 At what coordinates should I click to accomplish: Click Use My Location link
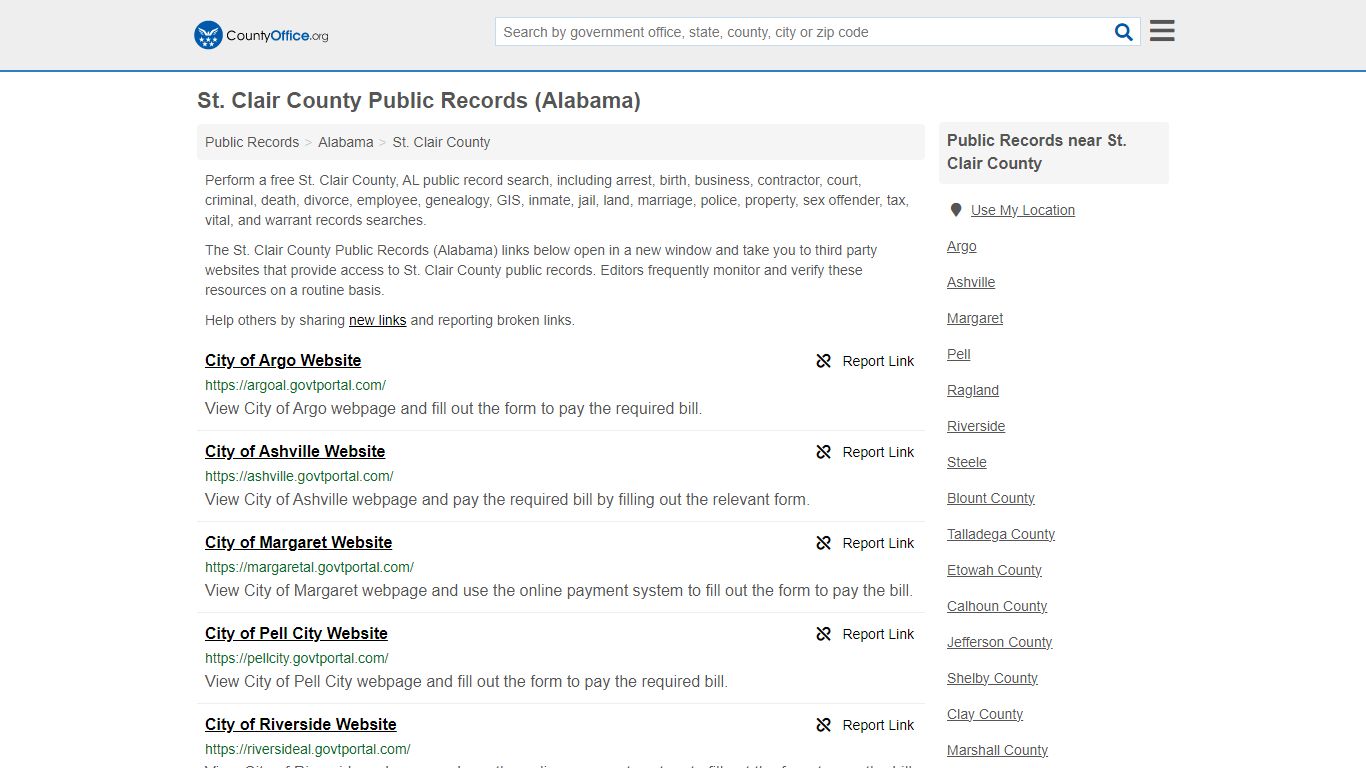coord(1023,210)
